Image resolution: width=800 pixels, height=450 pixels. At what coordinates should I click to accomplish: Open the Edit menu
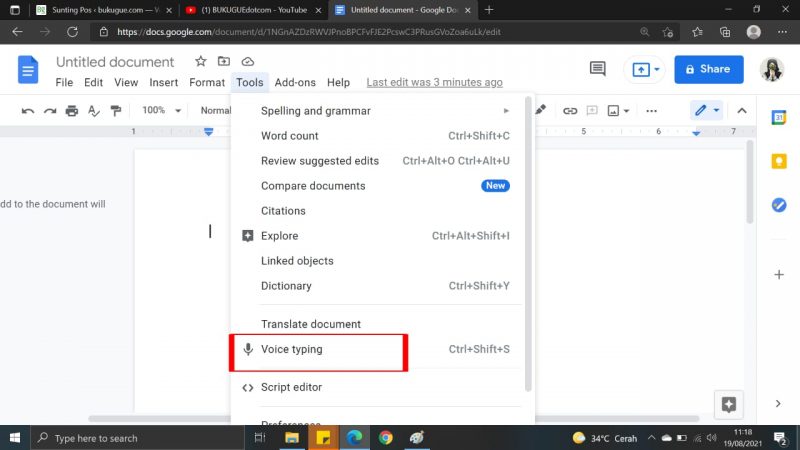tap(93, 82)
